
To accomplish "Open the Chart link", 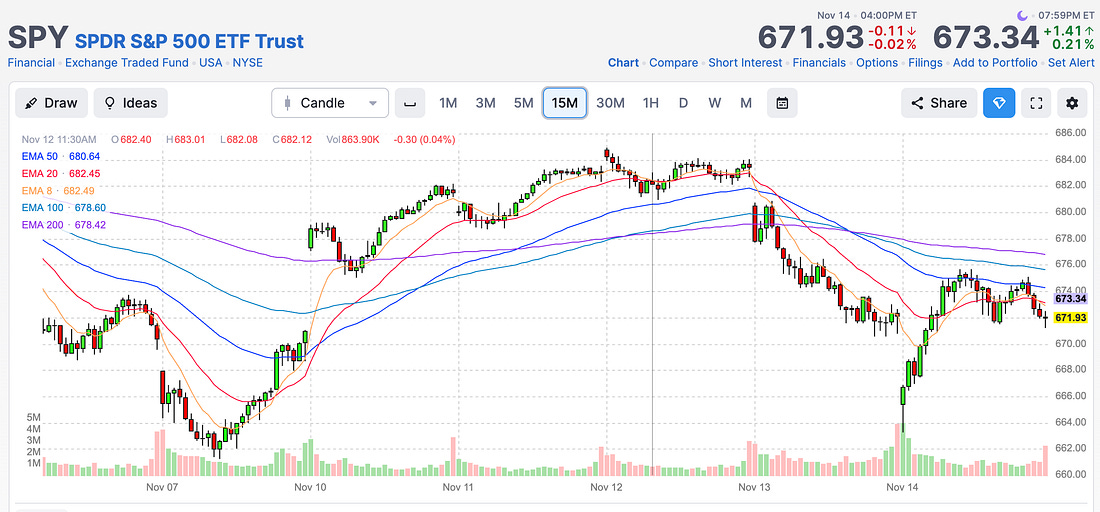I will tap(623, 62).
